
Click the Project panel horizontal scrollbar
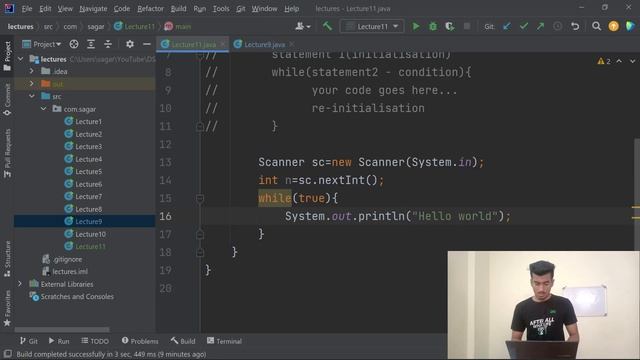[62, 329]
